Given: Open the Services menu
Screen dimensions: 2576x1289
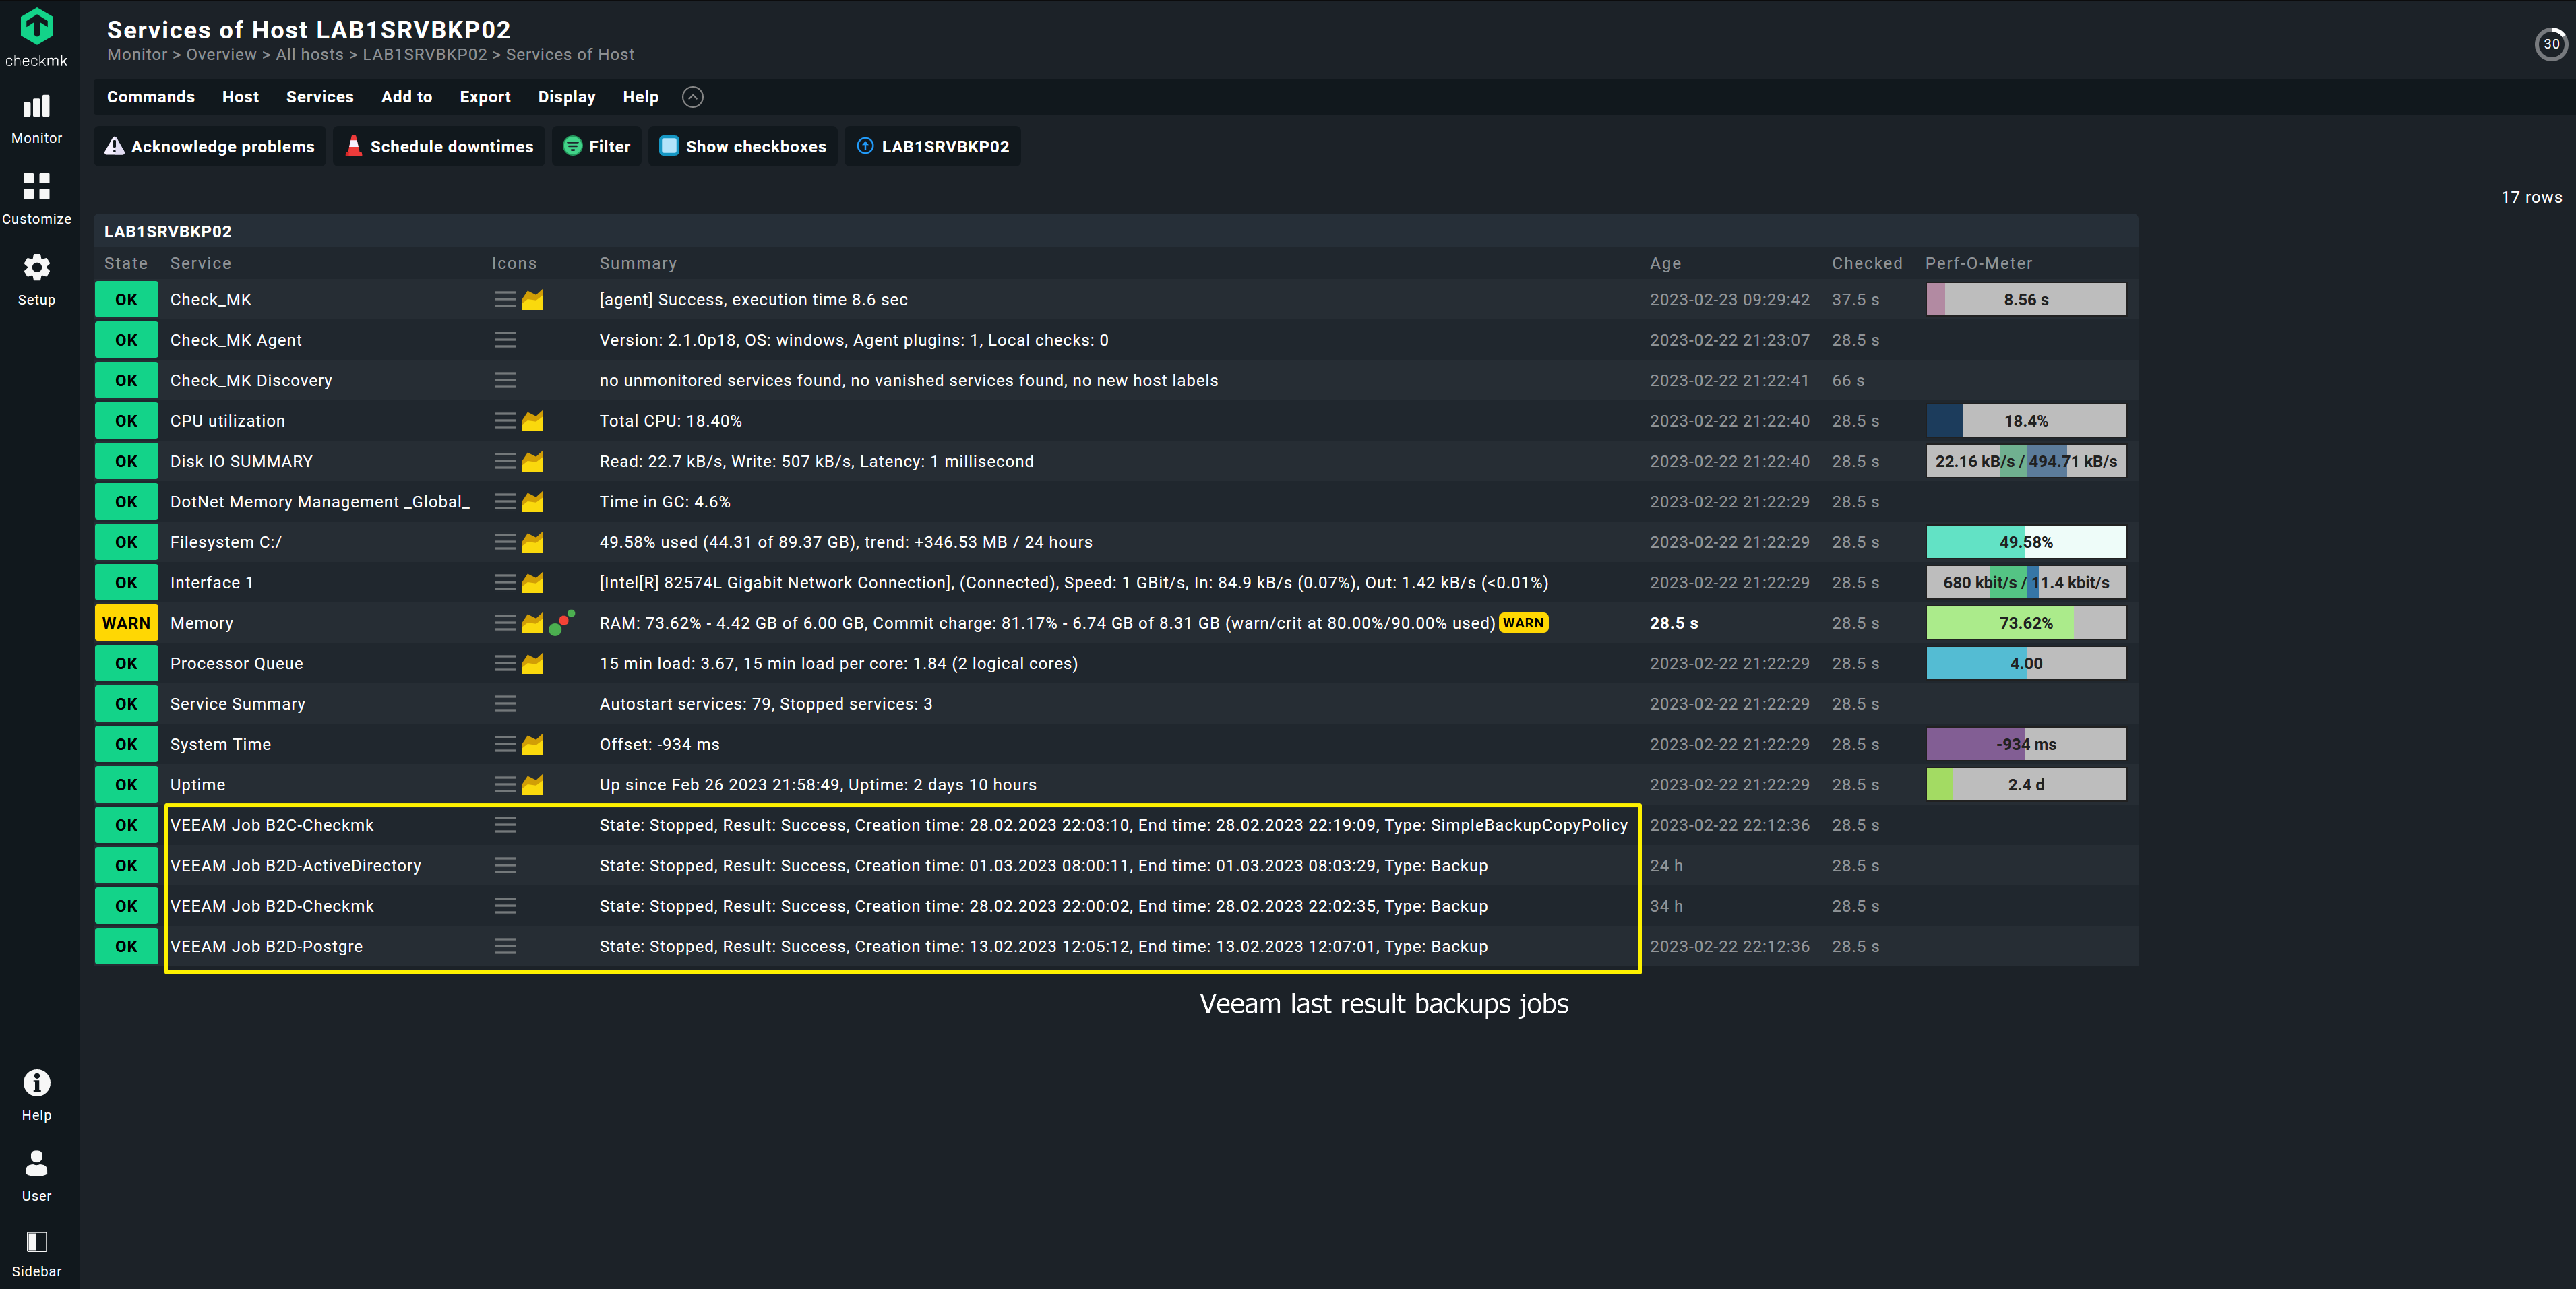Looking at the screenshot, I should coord(320,97).
